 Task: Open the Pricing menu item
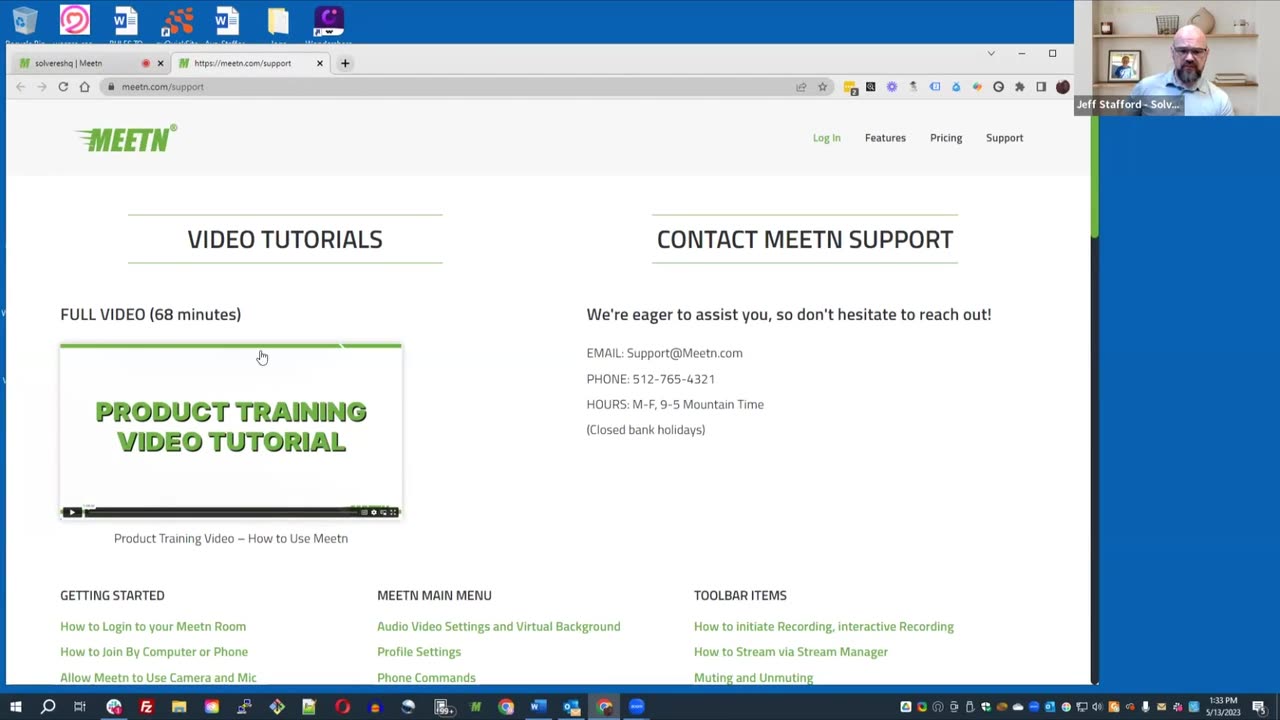coord(945,138)
